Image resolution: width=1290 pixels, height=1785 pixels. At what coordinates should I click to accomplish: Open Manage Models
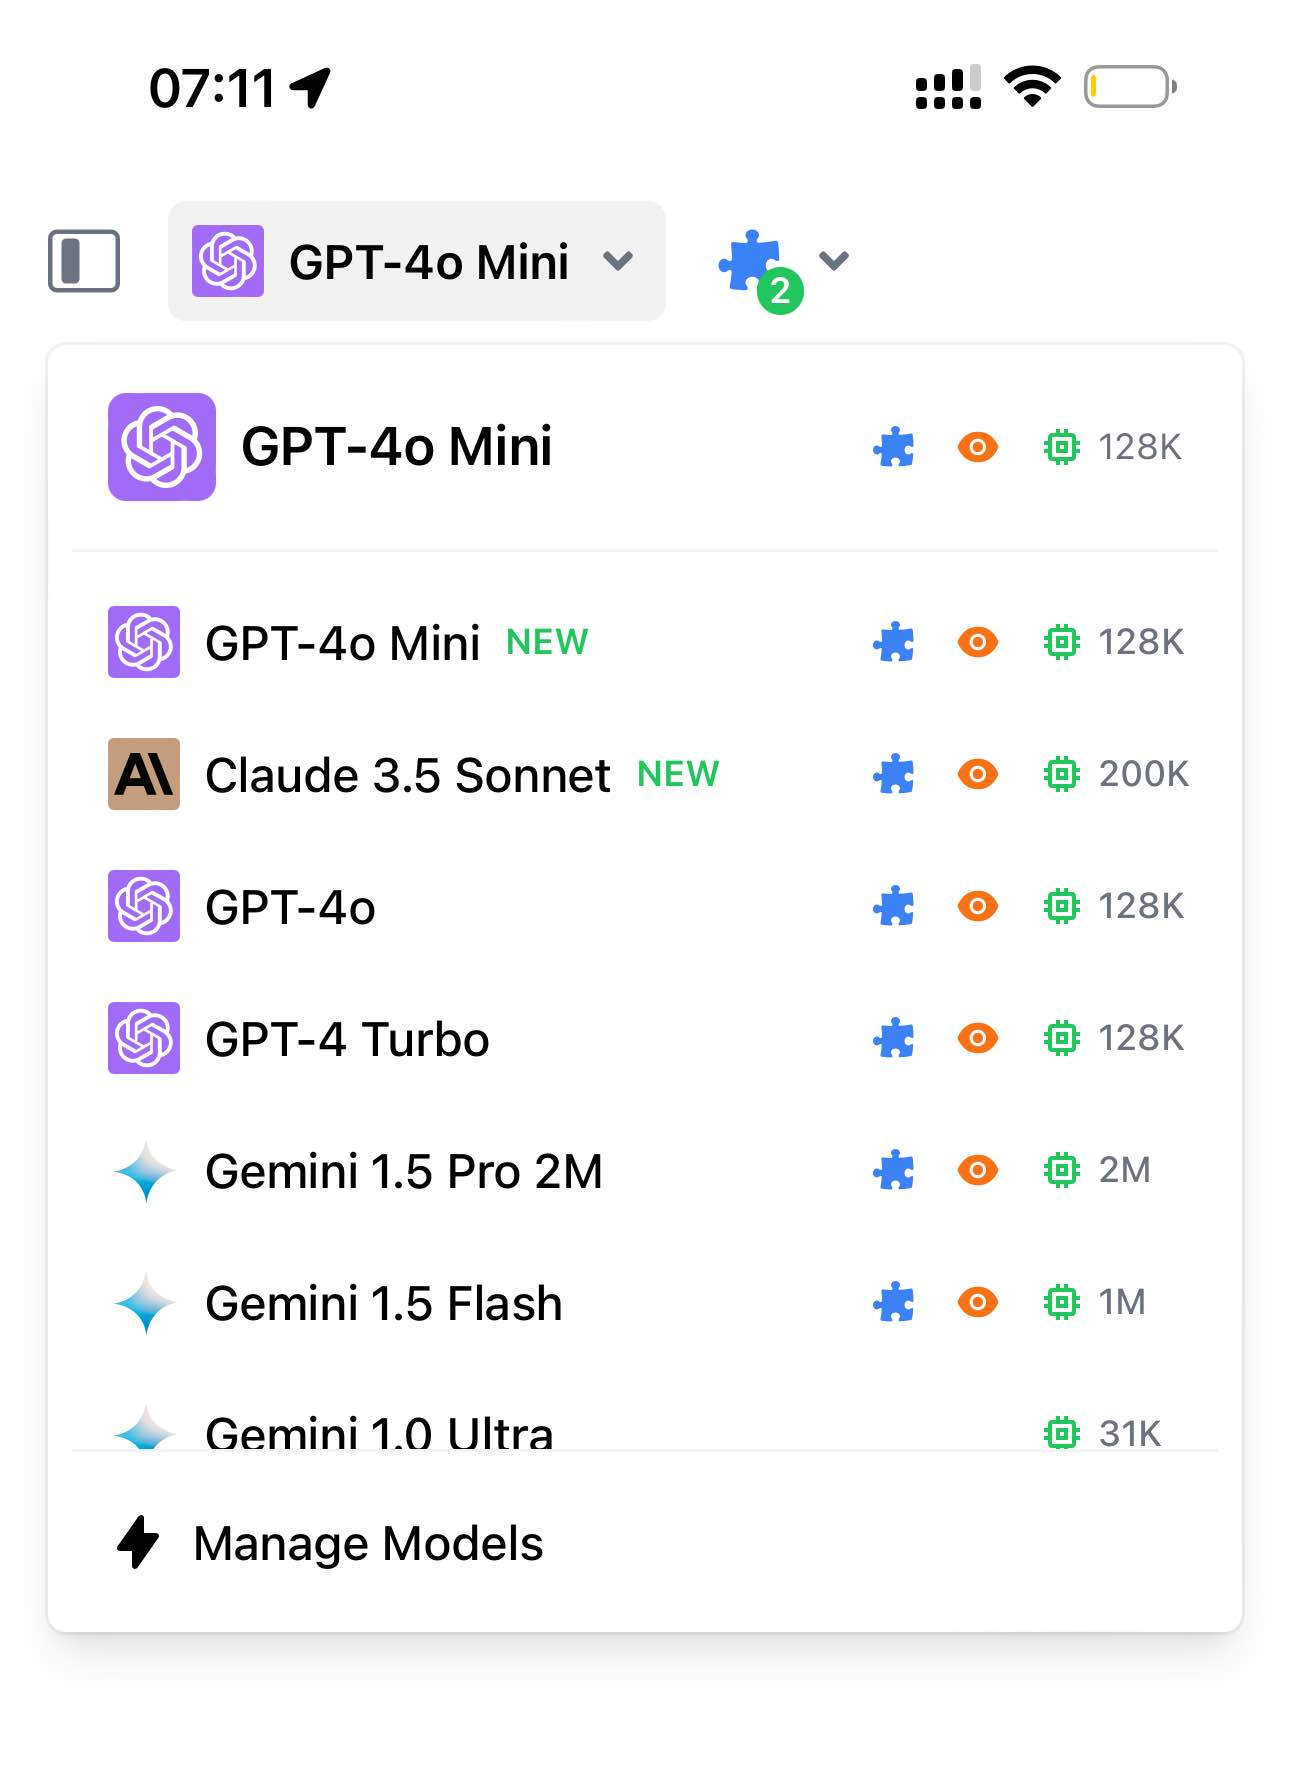645,1542
